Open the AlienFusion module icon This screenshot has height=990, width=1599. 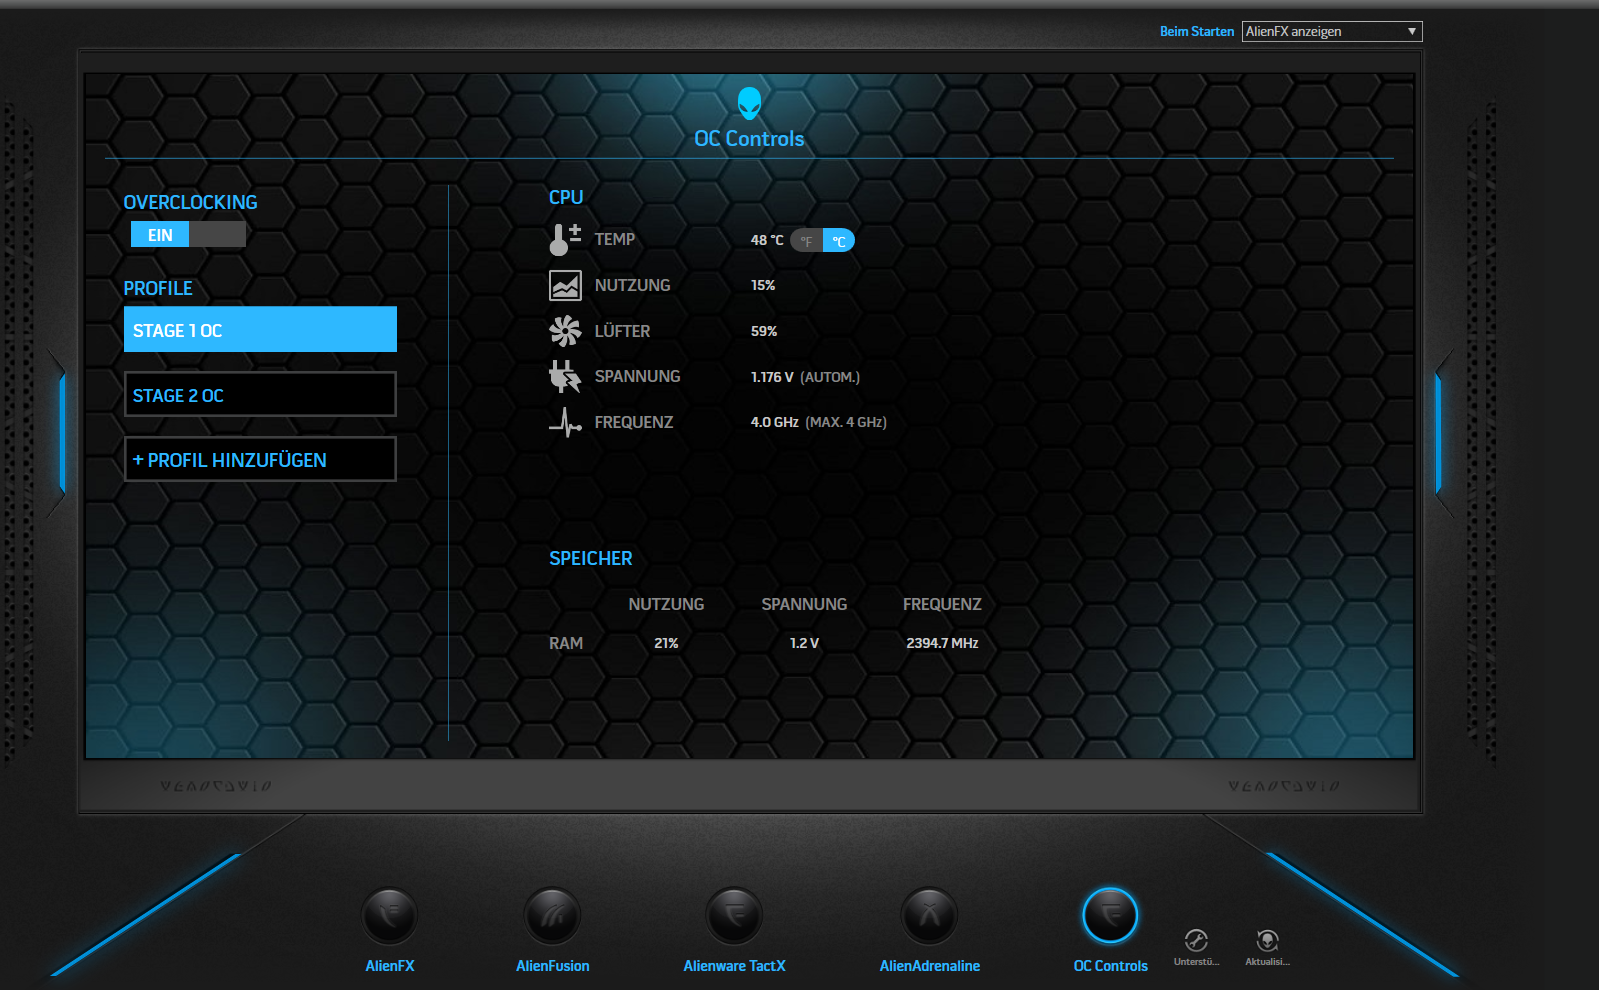552,915
